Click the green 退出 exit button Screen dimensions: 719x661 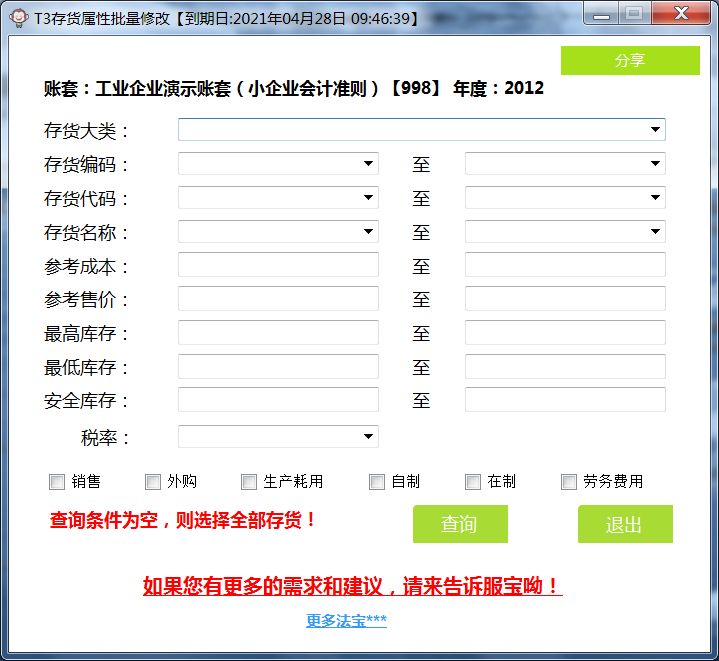[x=625, y=524]
